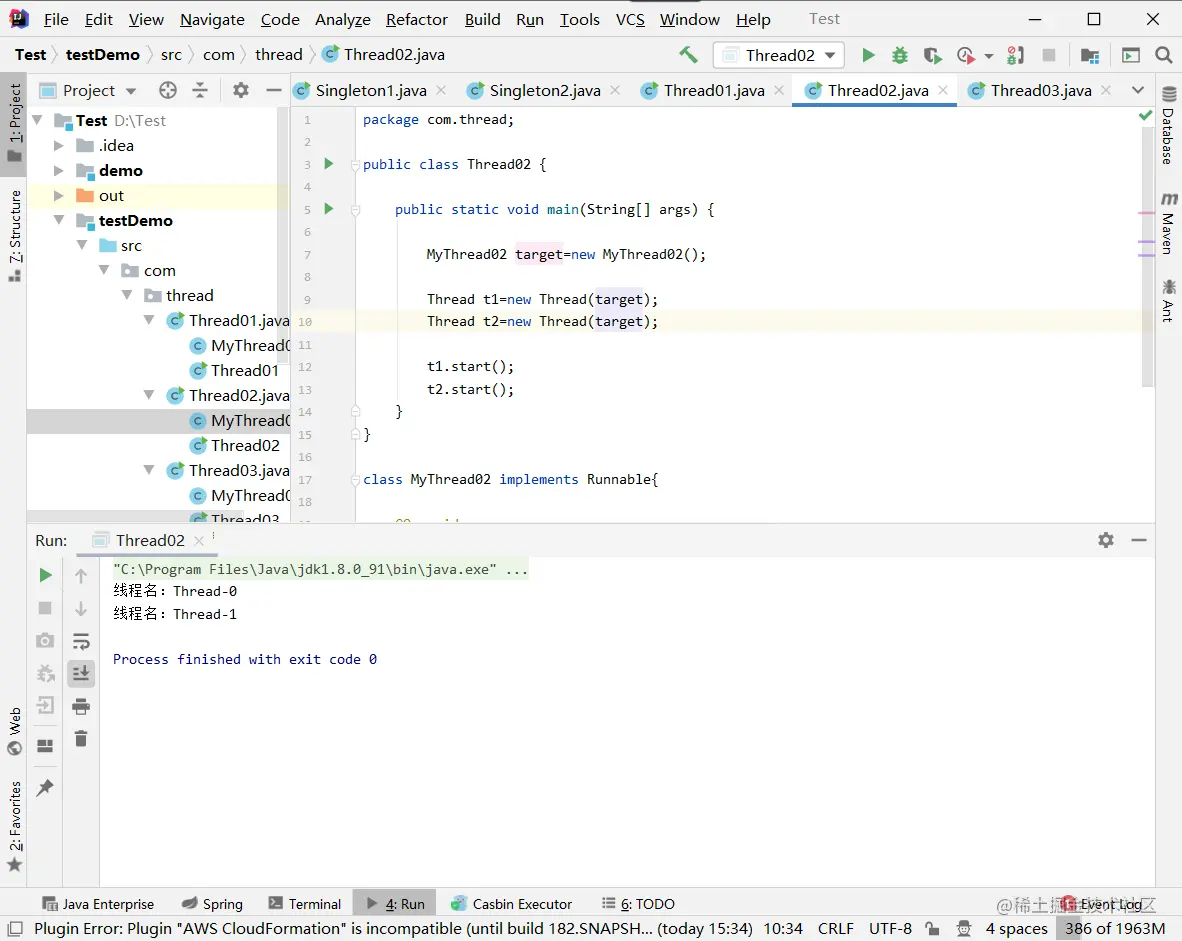1182x941 pixels.
Task: Click the Search Everywhere magnifier icon
Action: [1163, 55]
